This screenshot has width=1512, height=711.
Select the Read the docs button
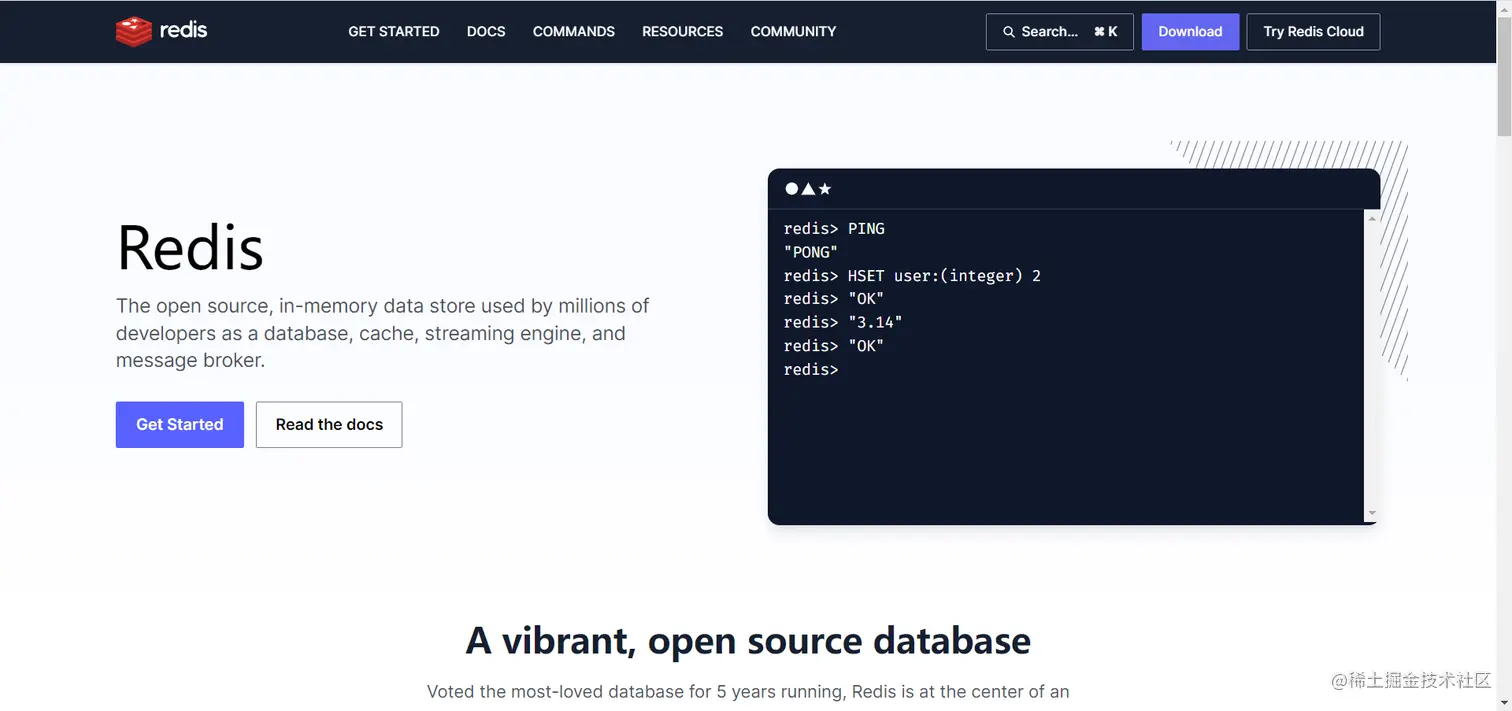click(329, 425)
